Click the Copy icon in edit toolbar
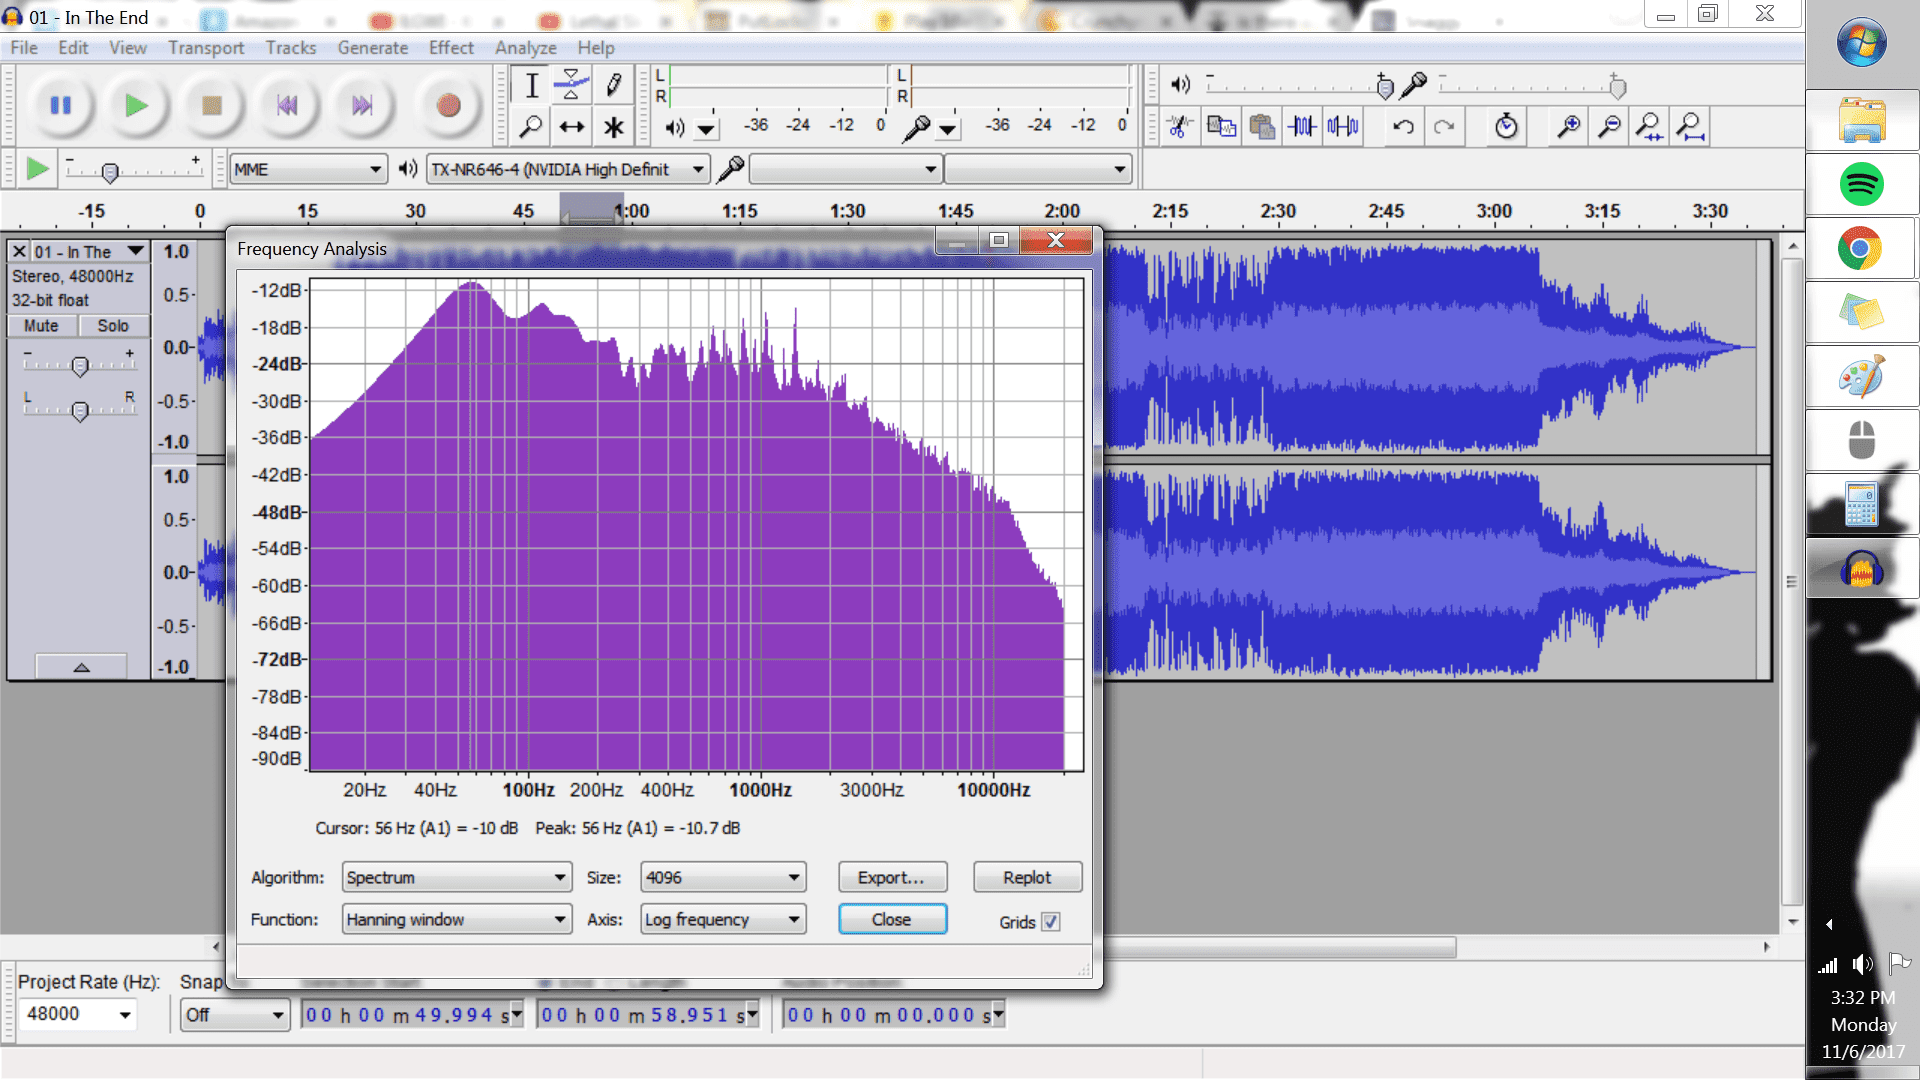 coord(1221,127)
